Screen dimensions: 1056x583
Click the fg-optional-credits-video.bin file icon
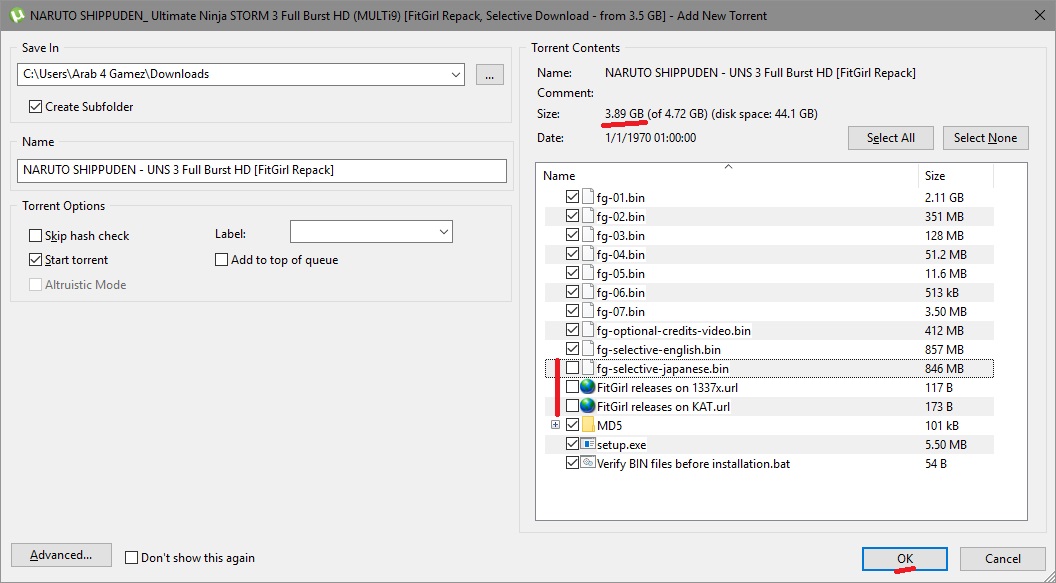587,330
